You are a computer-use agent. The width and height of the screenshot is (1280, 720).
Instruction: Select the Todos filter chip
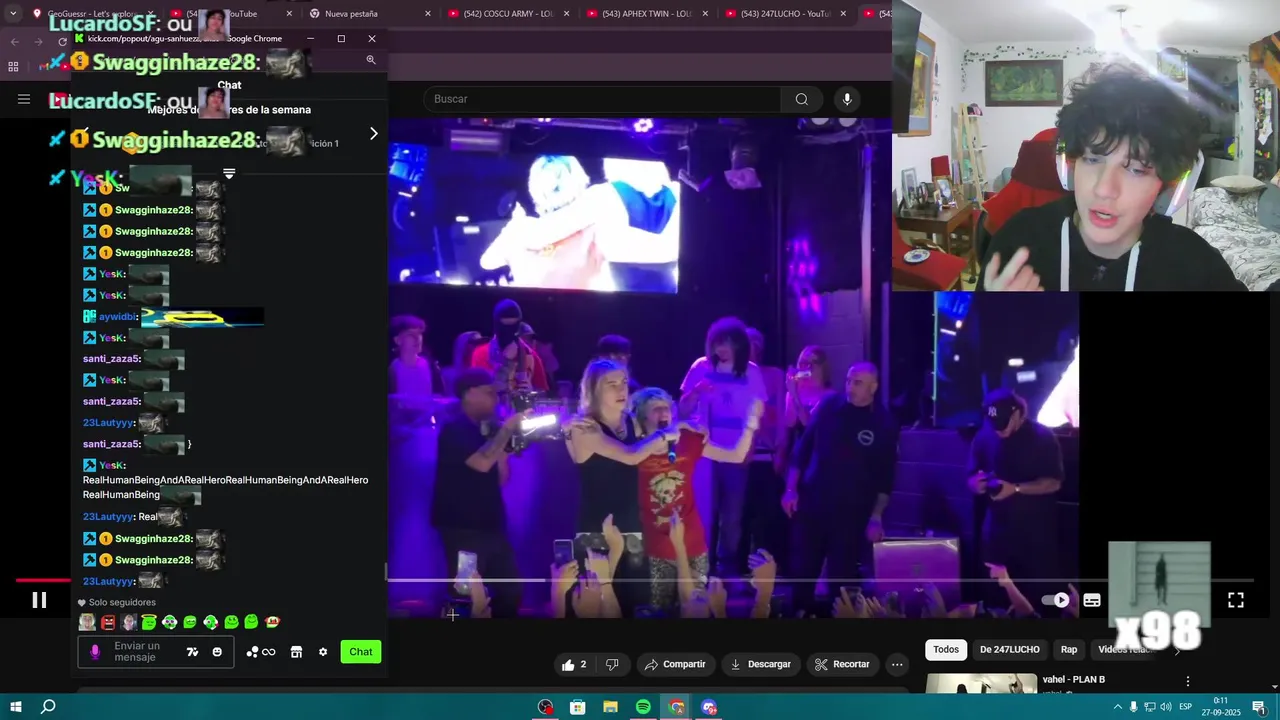point(946,650)
